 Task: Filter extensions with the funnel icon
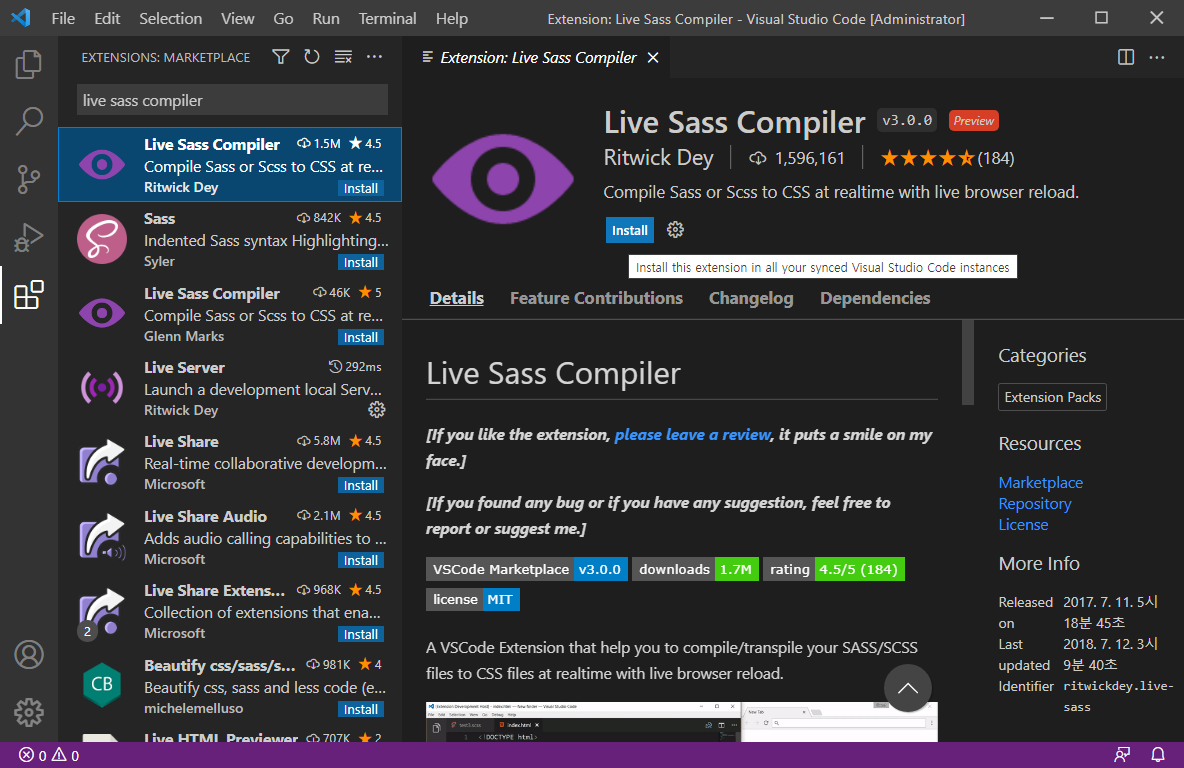coord(281,57)
